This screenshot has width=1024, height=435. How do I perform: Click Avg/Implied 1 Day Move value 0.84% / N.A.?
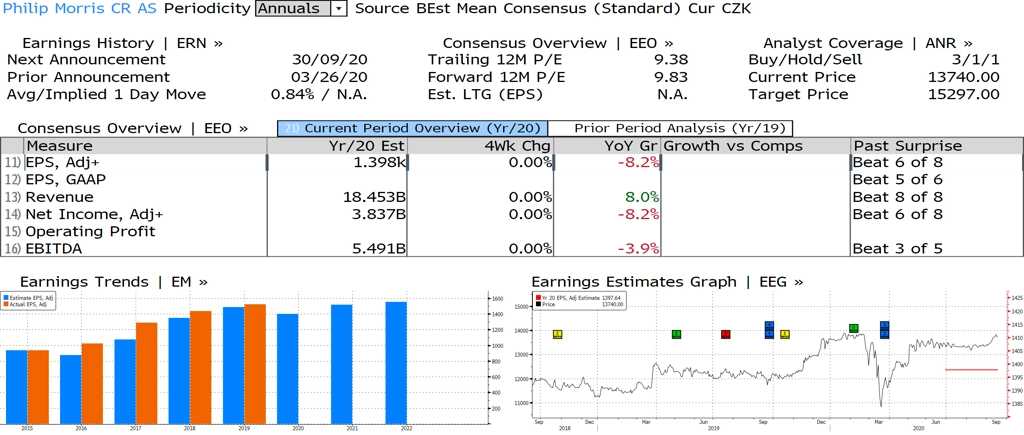pos(319,94)
